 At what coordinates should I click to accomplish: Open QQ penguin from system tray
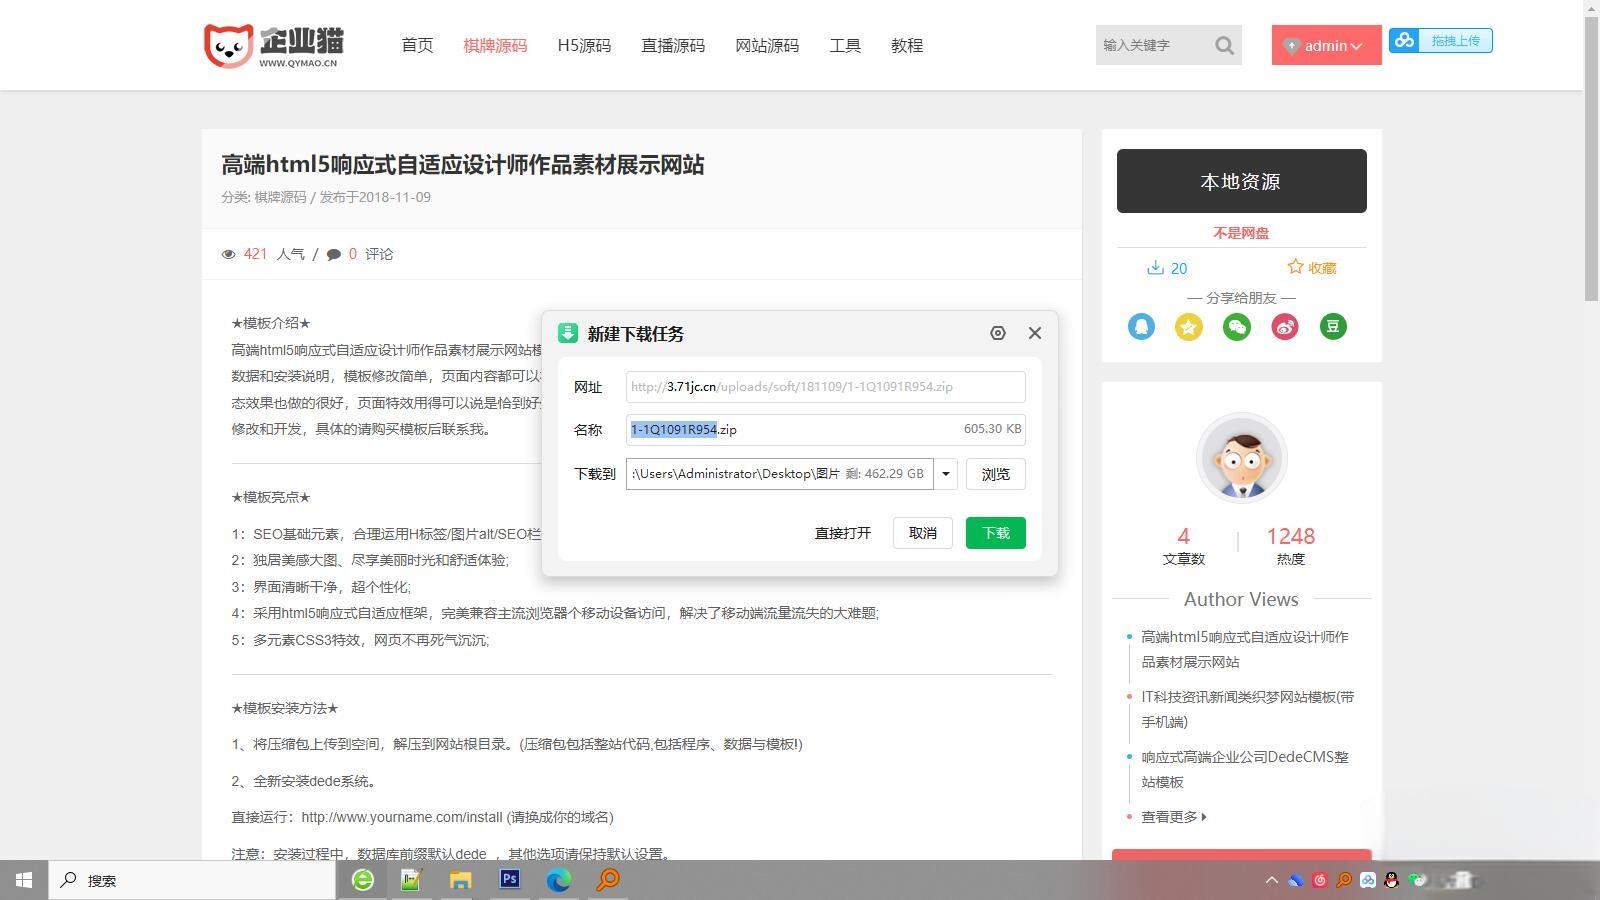[x=1392, y=881]
